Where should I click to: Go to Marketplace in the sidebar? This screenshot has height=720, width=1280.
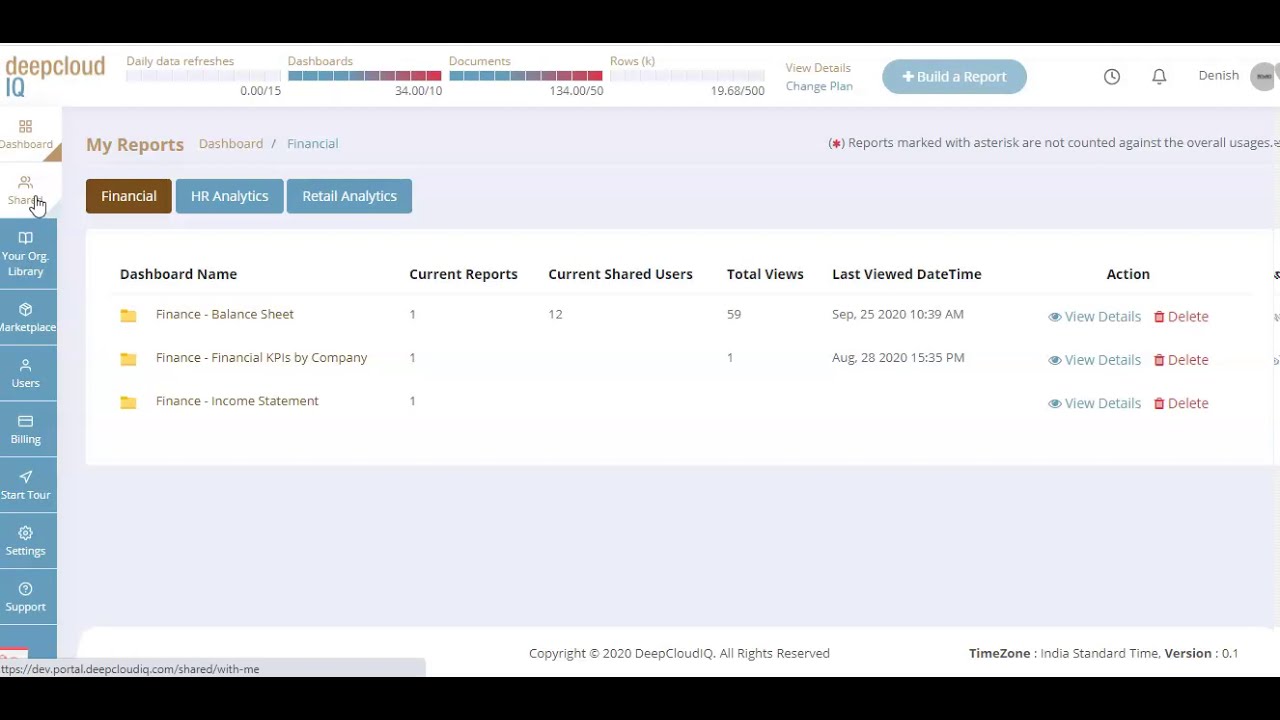(27, 318)
